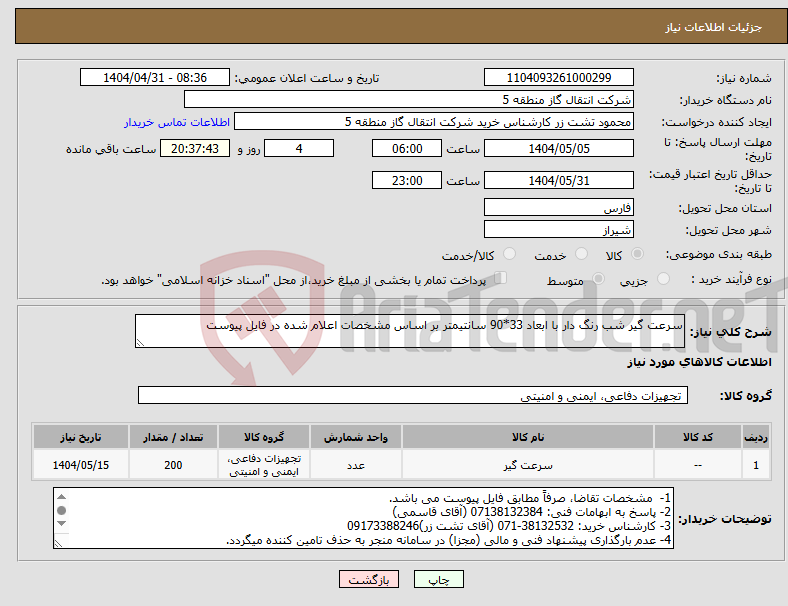The height and width of the screenshot is (606, 788).
Task: Click the row number cell 1
Action: [x=755, y=465]
